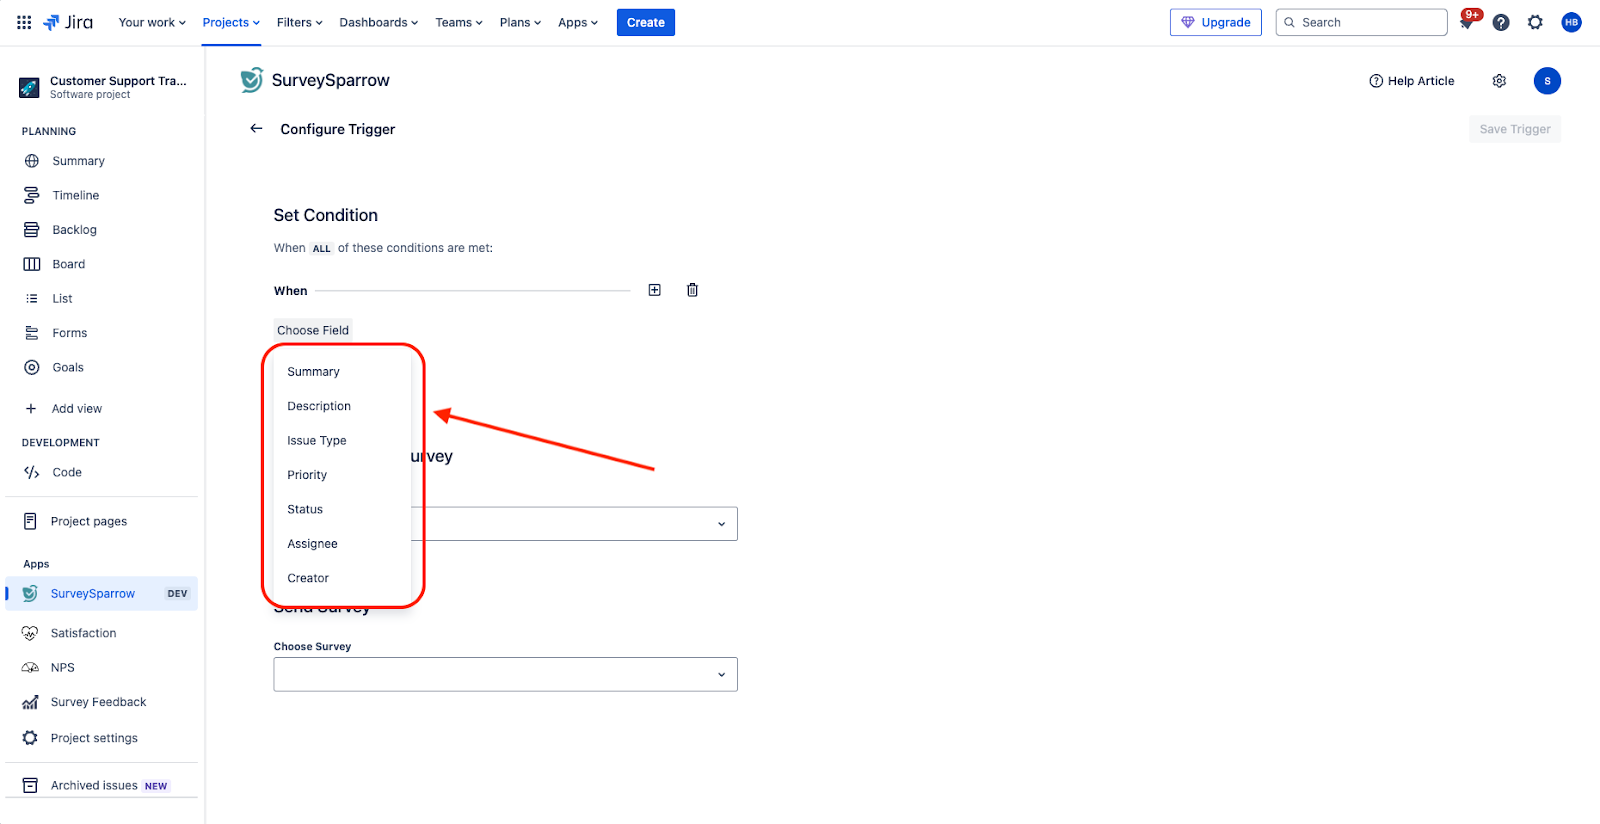Click the SurveySparrow settings gear icon

[1499, 81]
